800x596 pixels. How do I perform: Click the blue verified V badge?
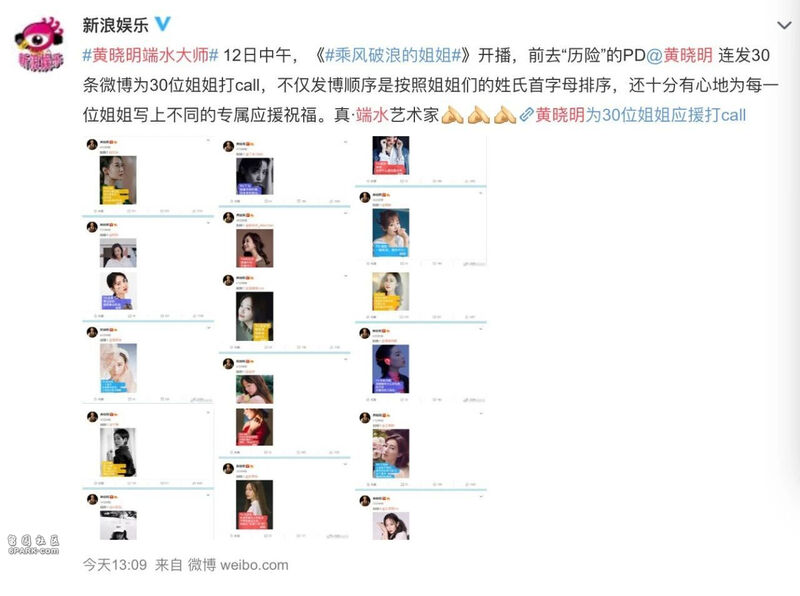[x=162, y=23]
